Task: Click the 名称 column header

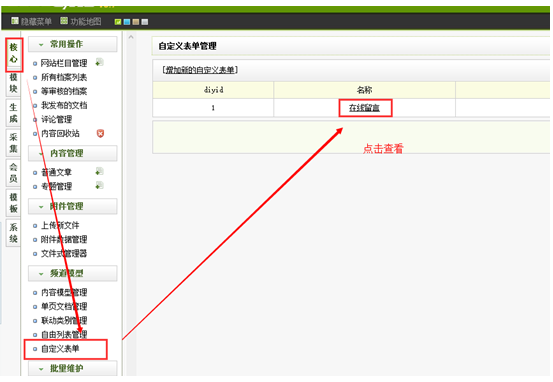Action: point(364,90)
